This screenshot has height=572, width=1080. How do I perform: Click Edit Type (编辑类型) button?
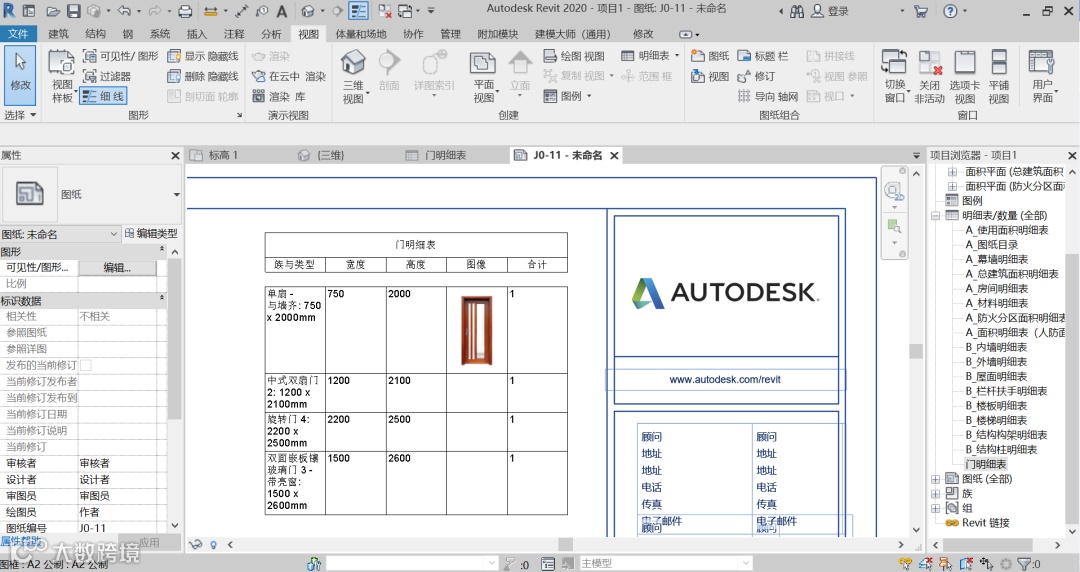click(x=151, y=234)
